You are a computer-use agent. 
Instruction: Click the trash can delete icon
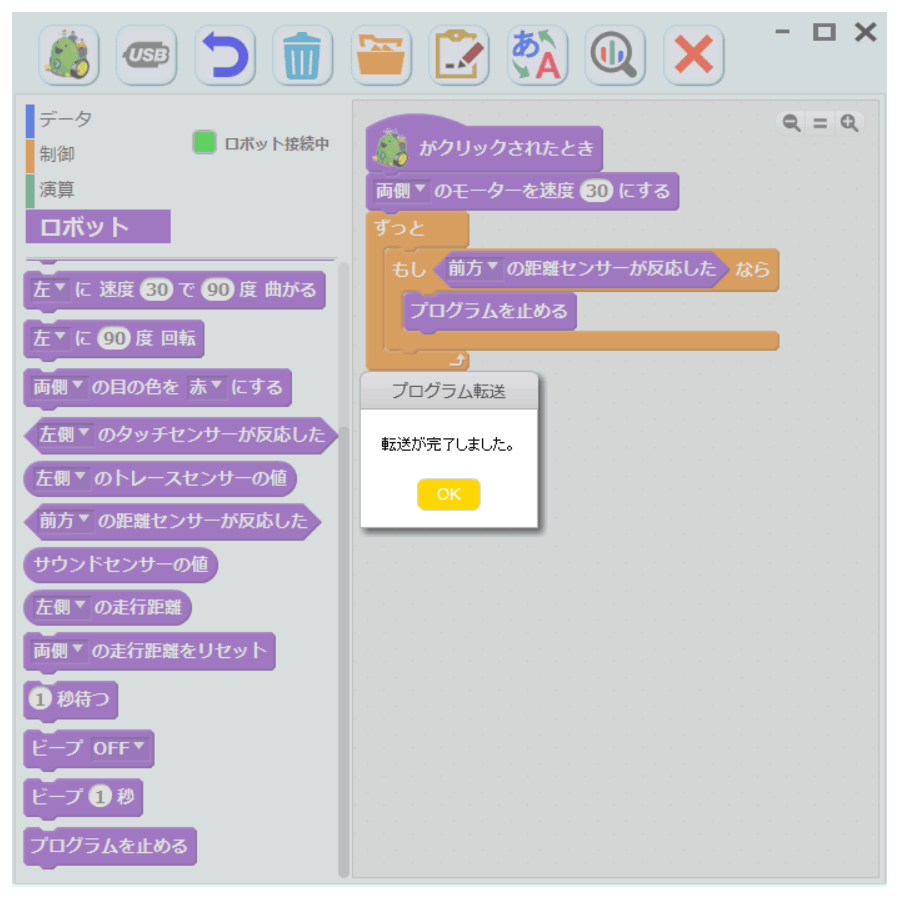click(302, 55)
